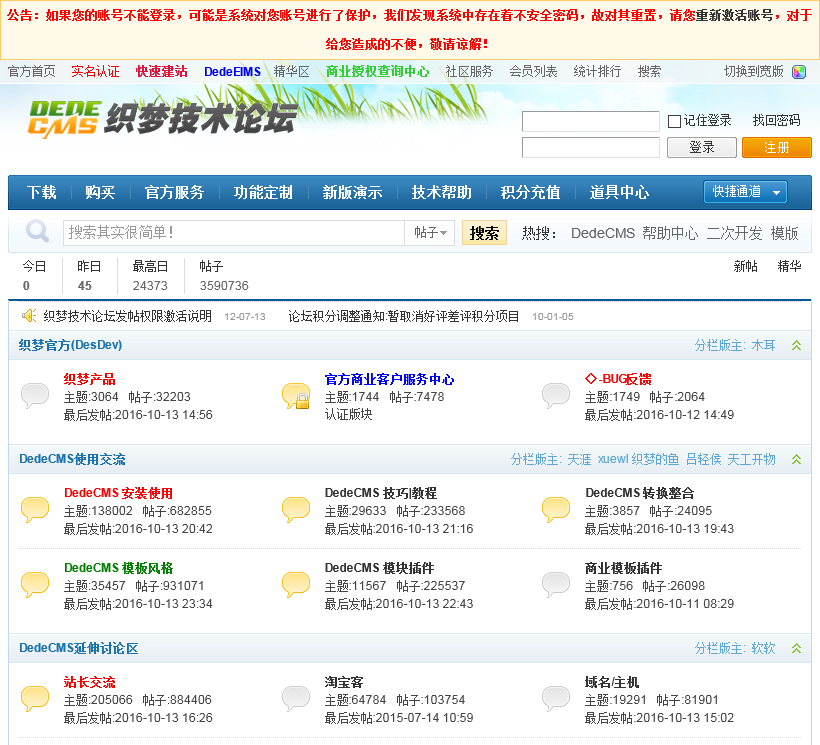Open the DedeCMS 模板风格 forum link

(118, 568)
